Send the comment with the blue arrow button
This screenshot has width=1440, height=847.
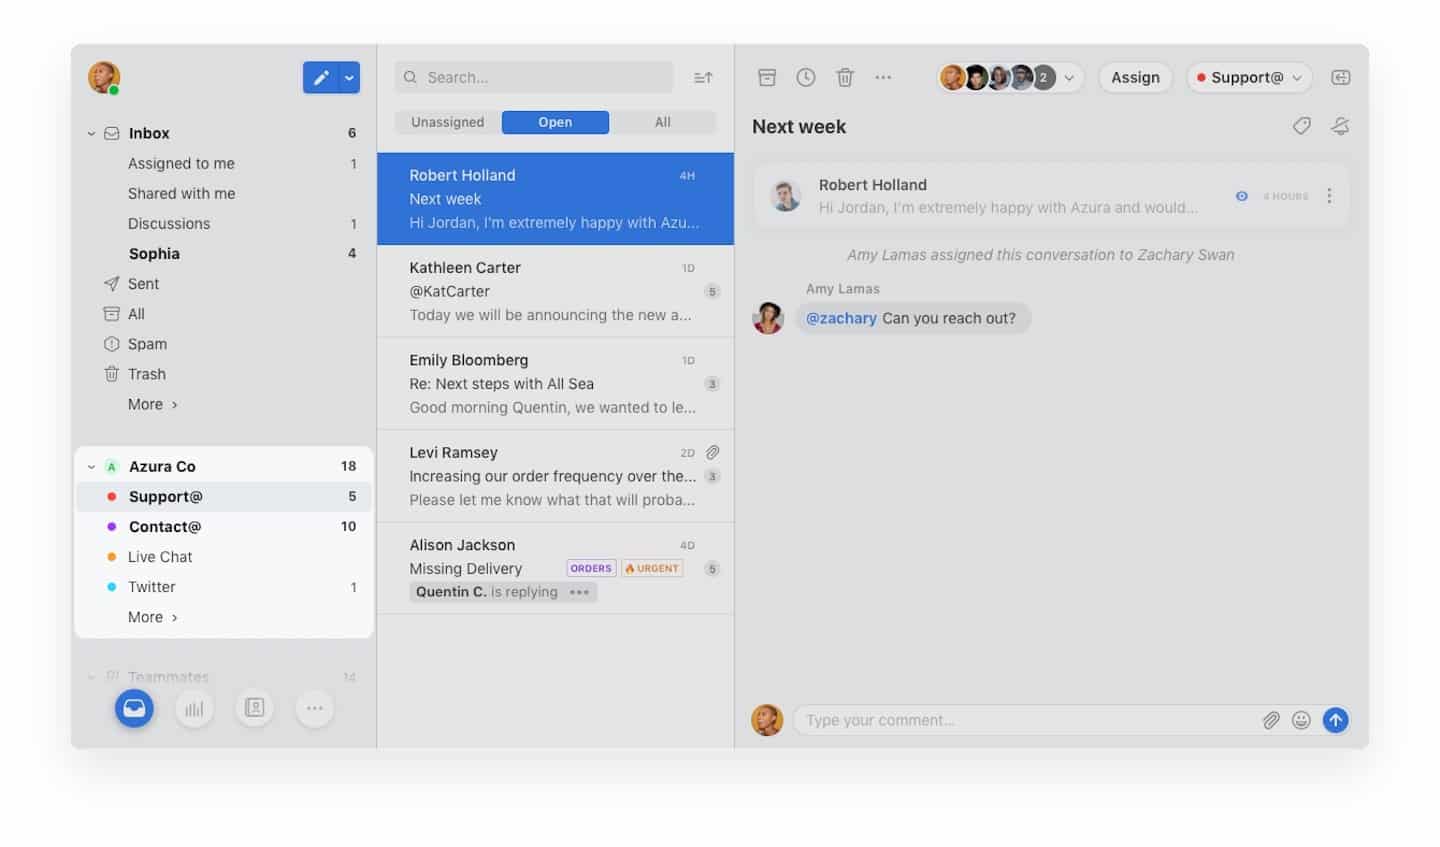tap(1335, 720)
